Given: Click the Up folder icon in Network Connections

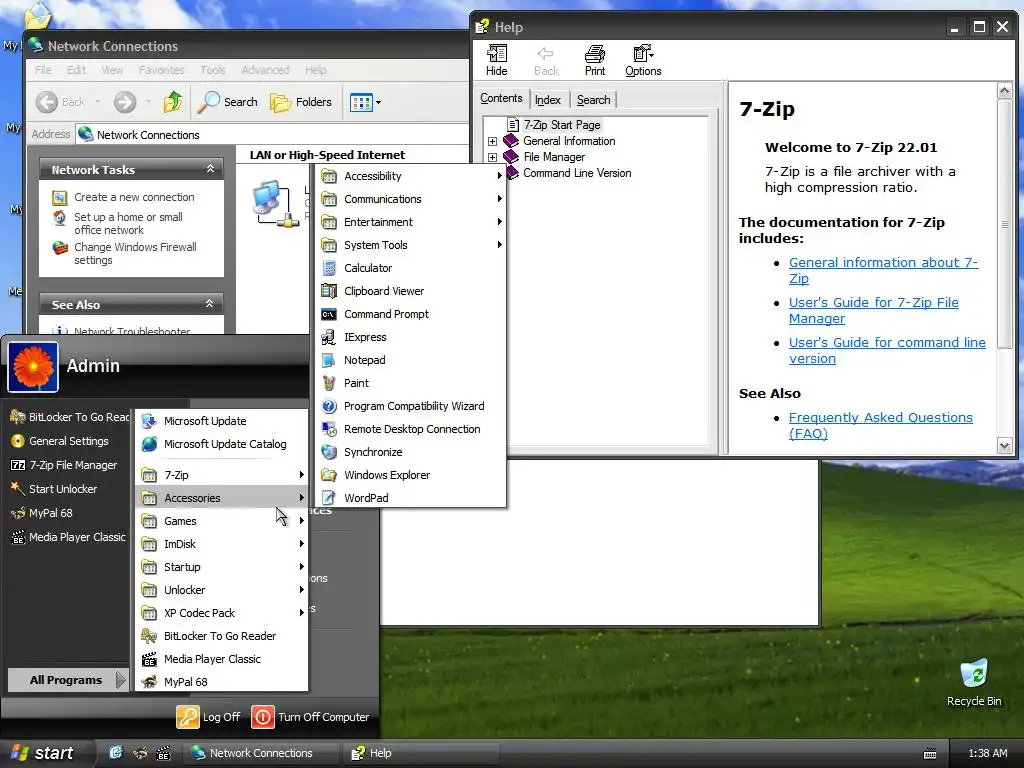Looking at the screenshot, I should tap(173, 102).
